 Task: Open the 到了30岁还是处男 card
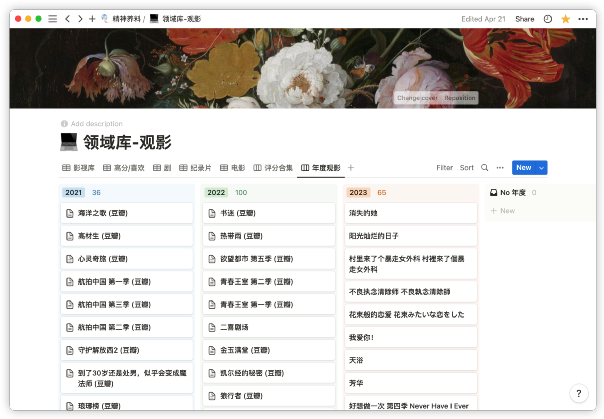point(127,378)
